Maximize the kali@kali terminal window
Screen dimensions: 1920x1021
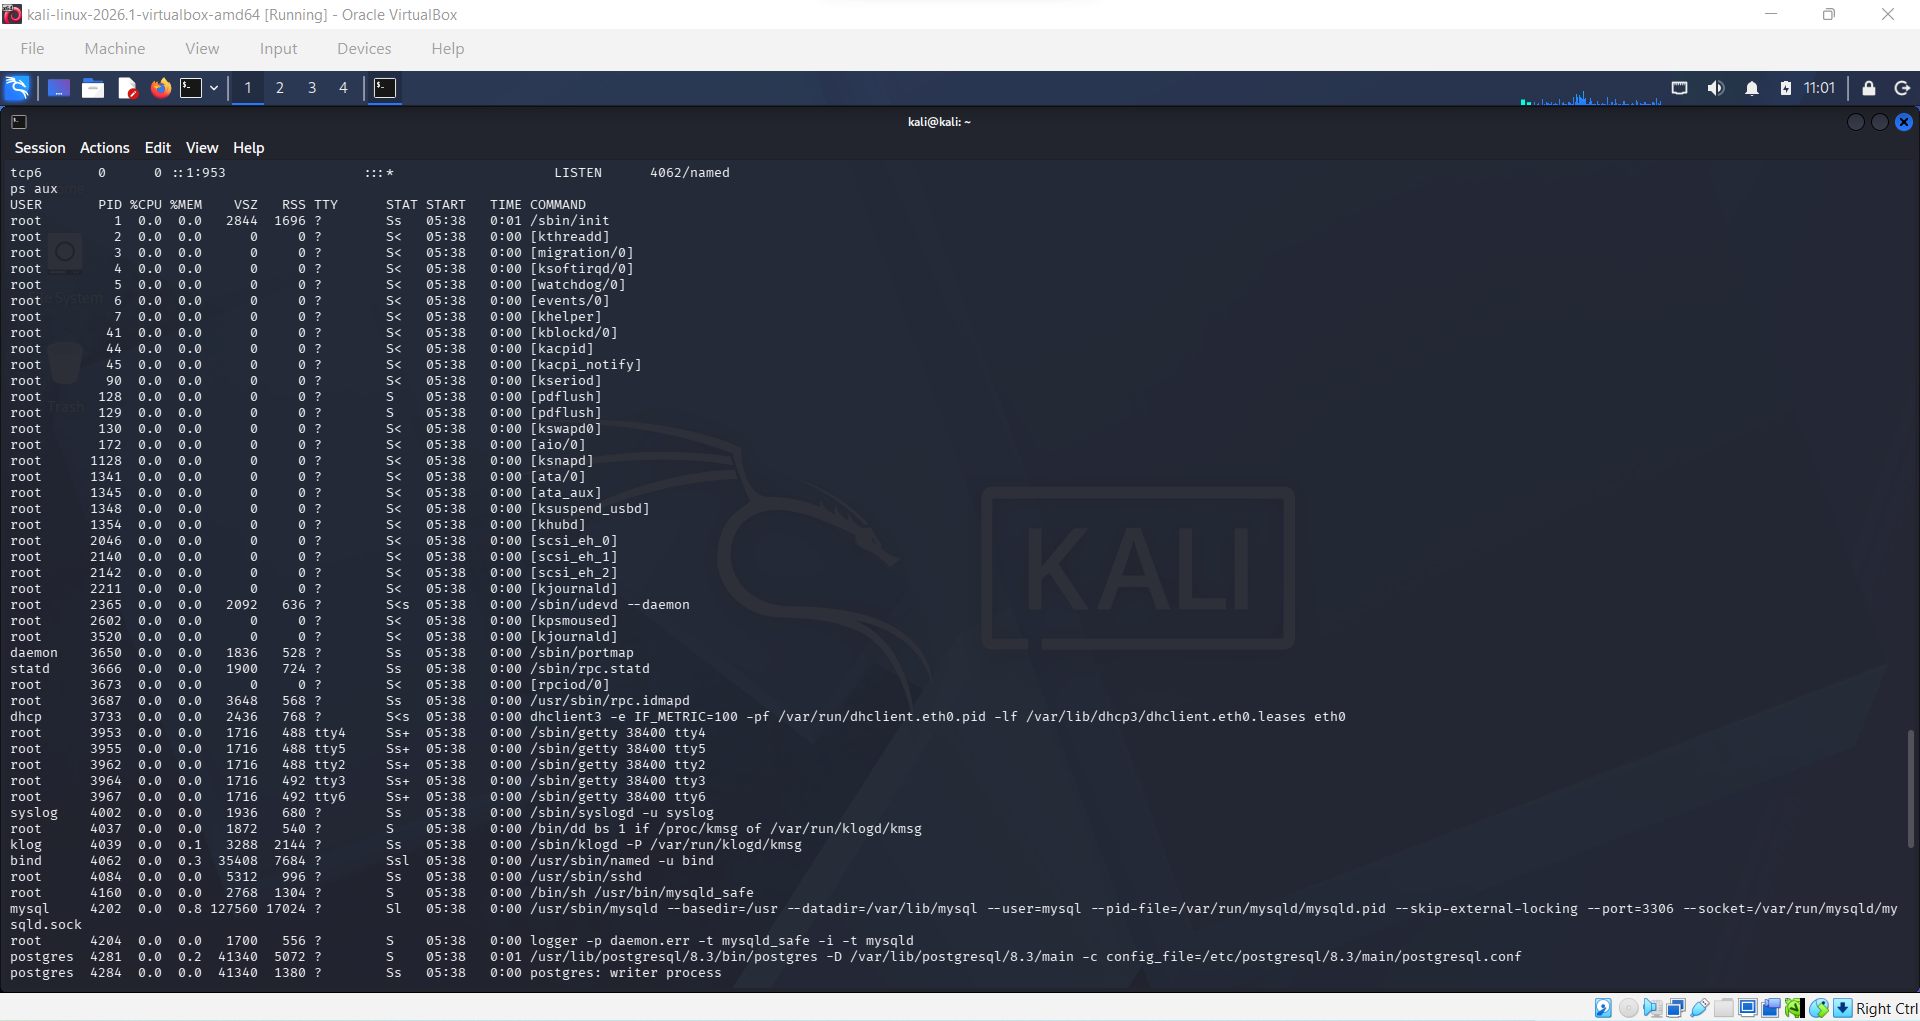(x=1880, y=122)
